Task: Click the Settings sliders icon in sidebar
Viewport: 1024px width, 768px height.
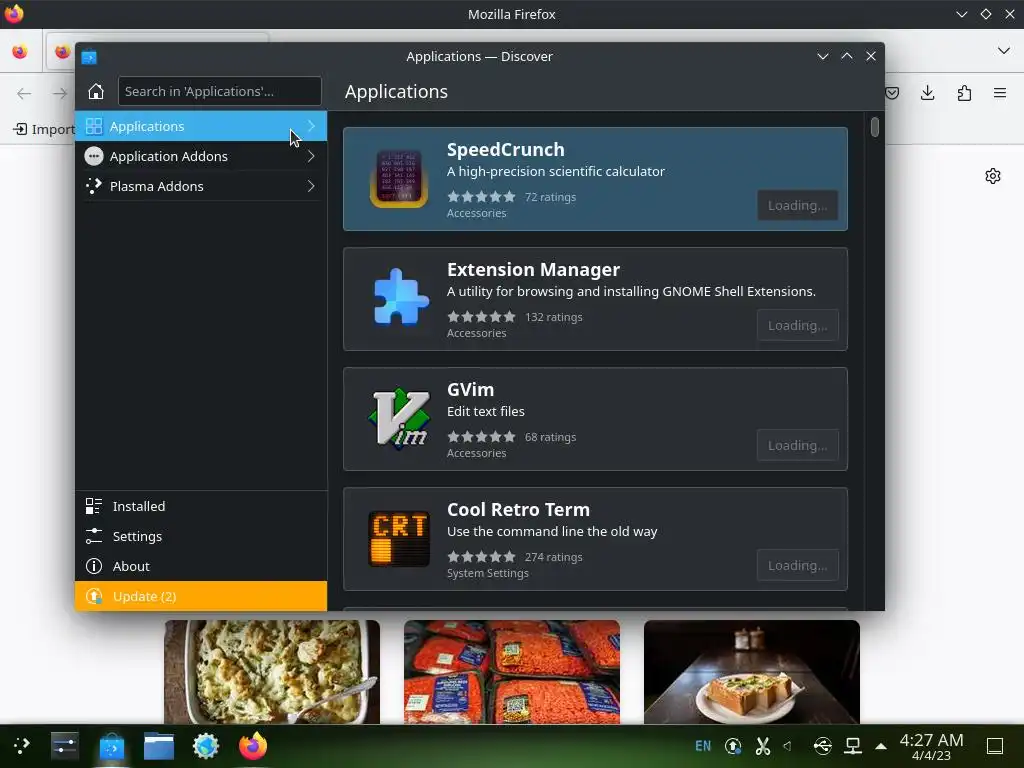Action: click(94, 536)
